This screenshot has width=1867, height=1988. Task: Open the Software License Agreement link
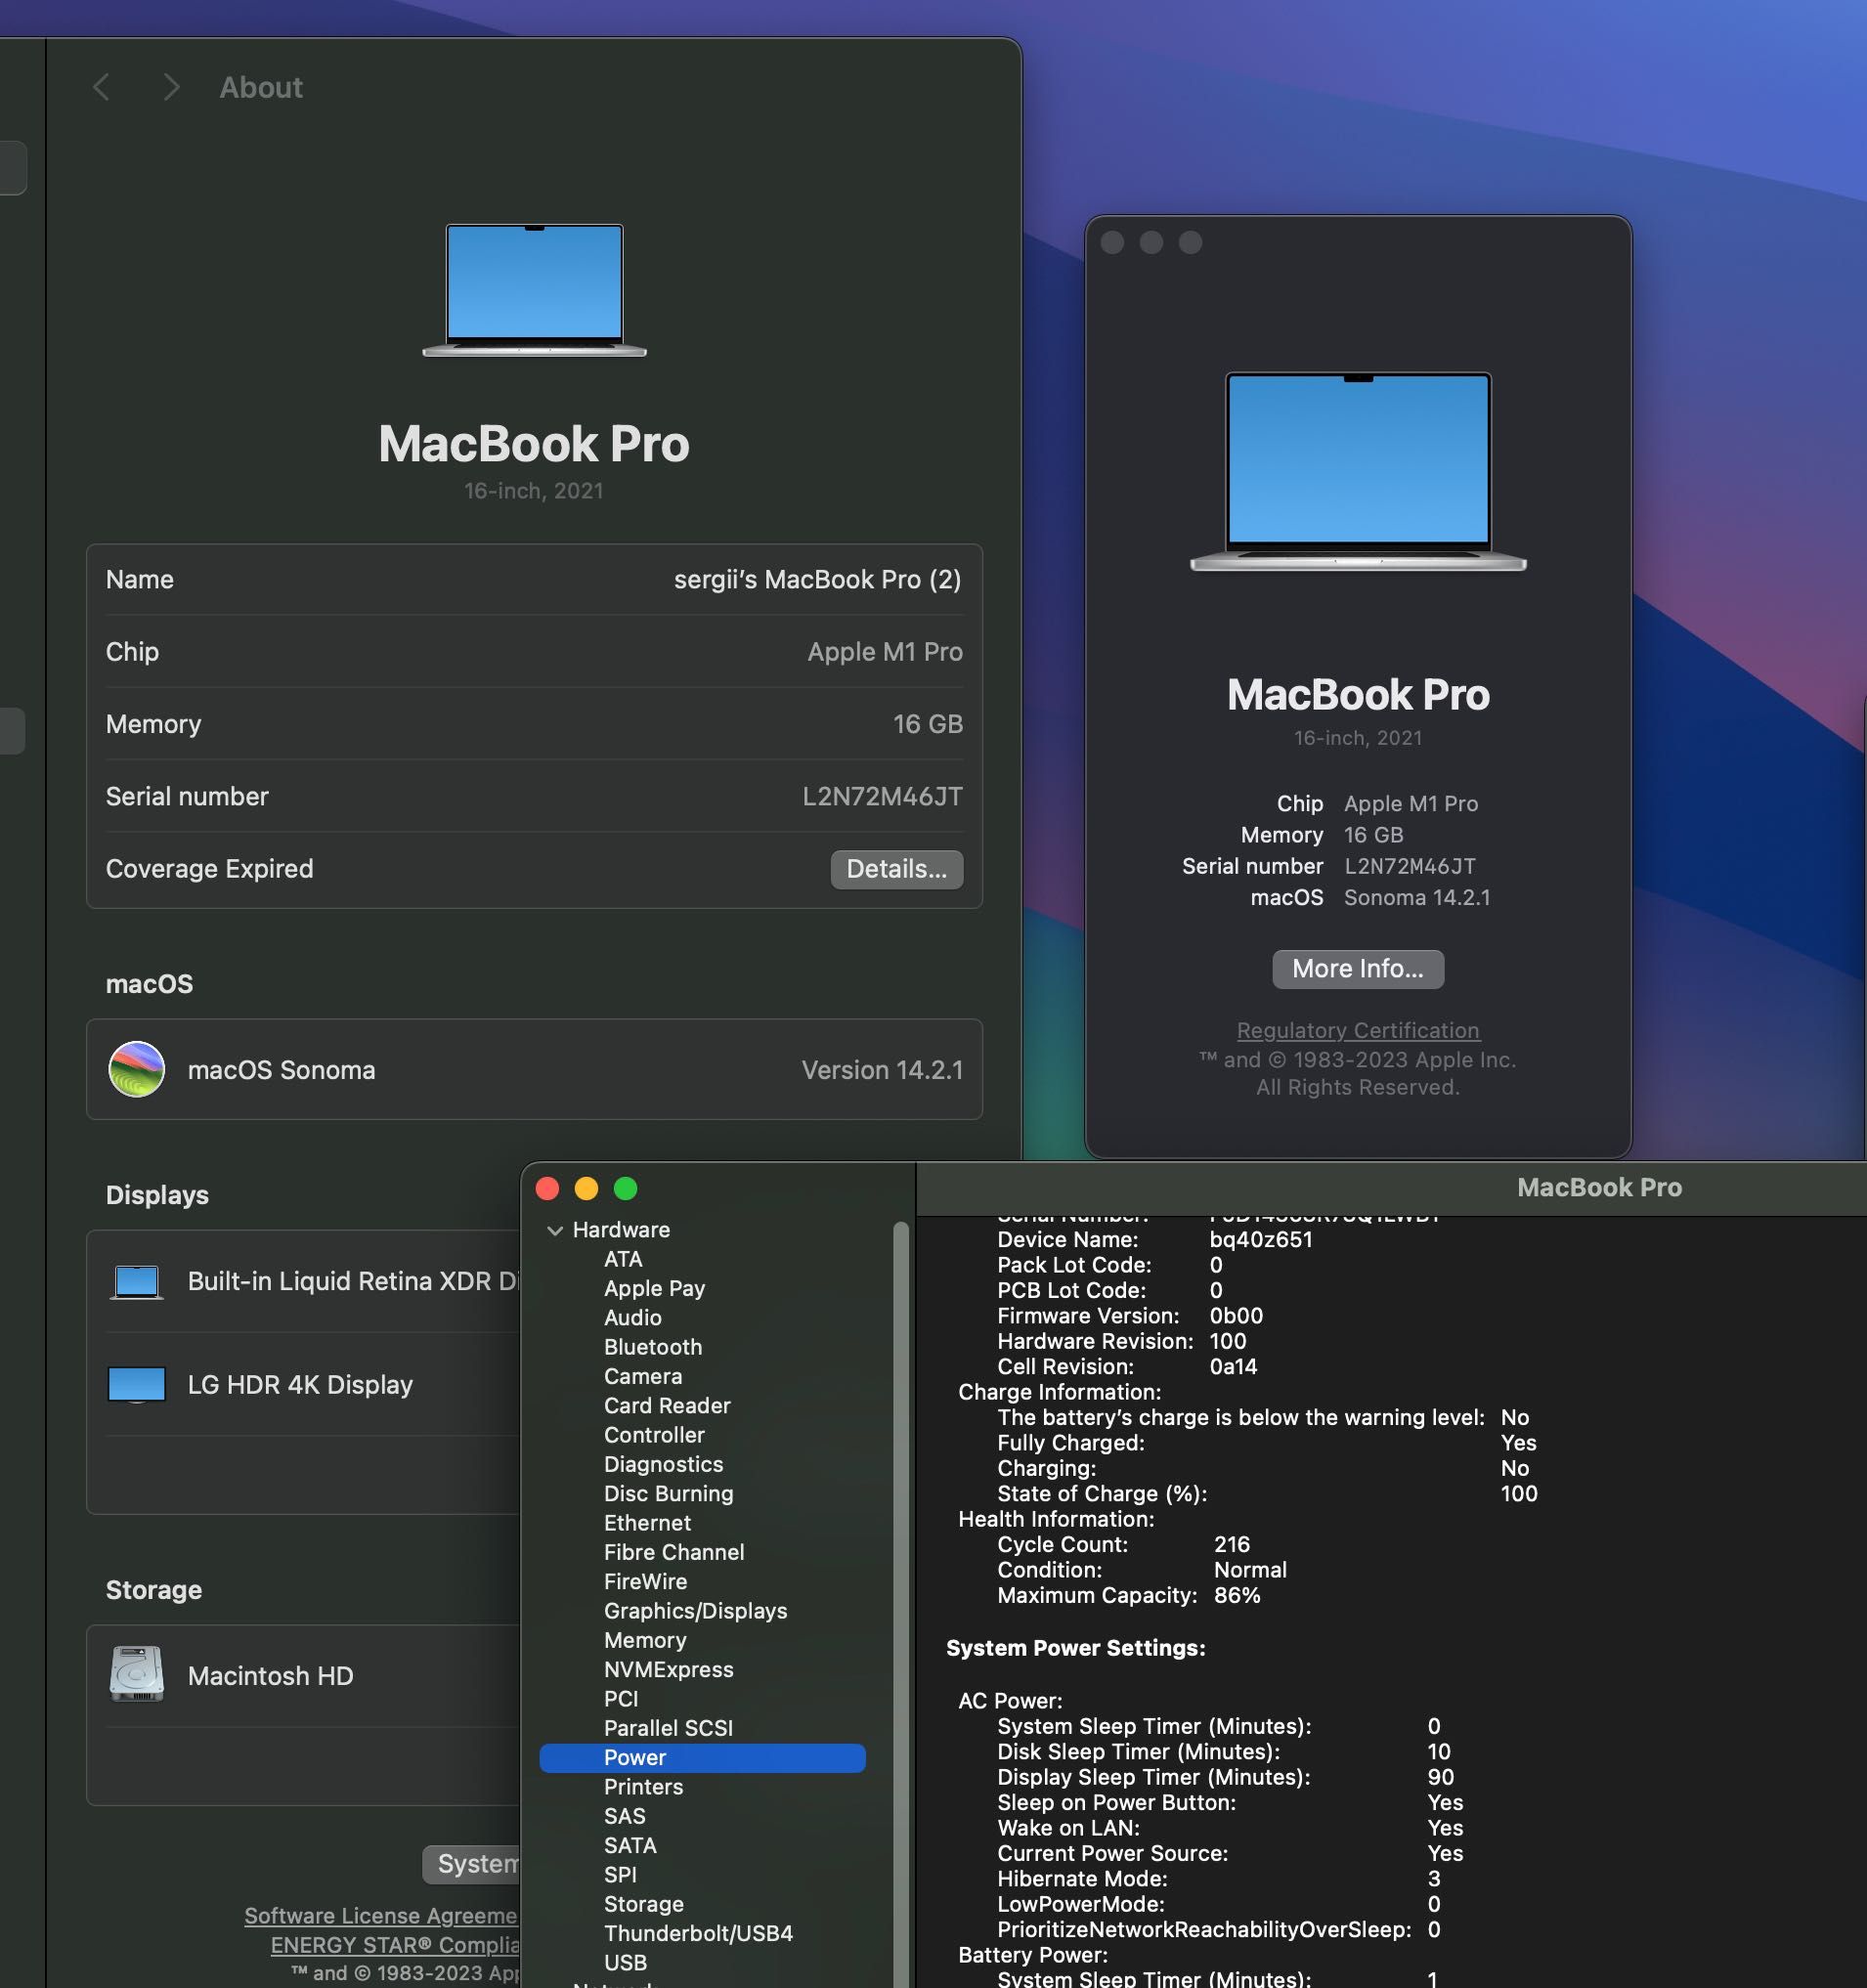coord(381,1915)
